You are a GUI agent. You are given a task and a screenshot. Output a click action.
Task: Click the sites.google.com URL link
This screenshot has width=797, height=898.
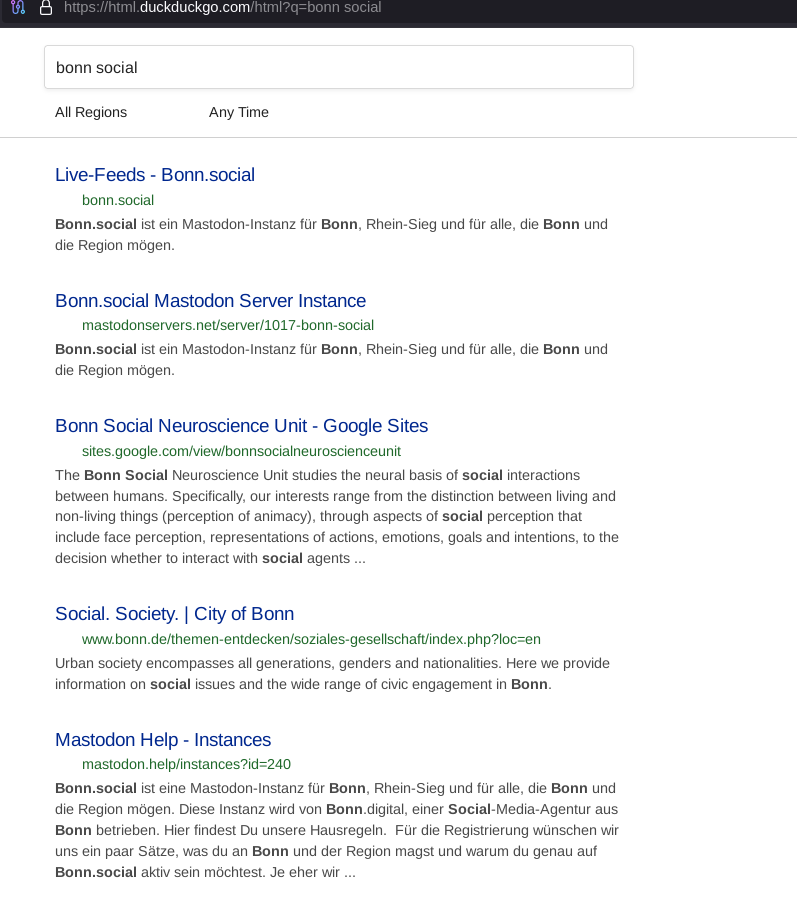241,451
